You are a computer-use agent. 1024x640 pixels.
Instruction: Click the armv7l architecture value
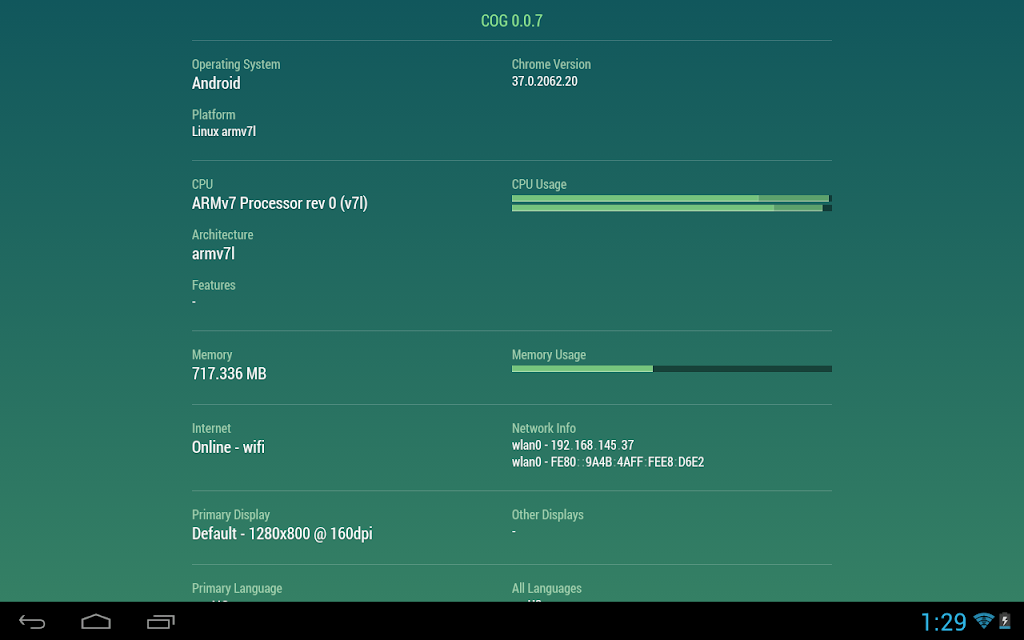pyautogui.click(x=213, y=253)
